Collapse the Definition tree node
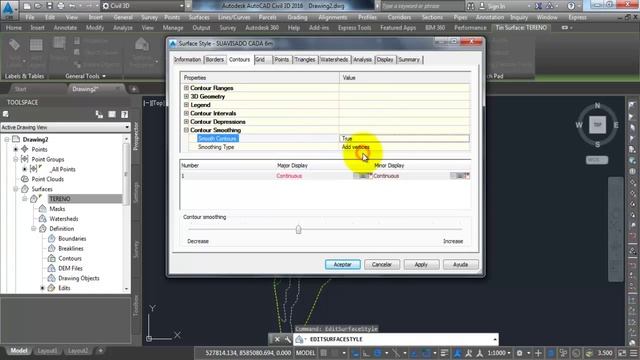This screenshot has height=360, width=640. point(33,229)
